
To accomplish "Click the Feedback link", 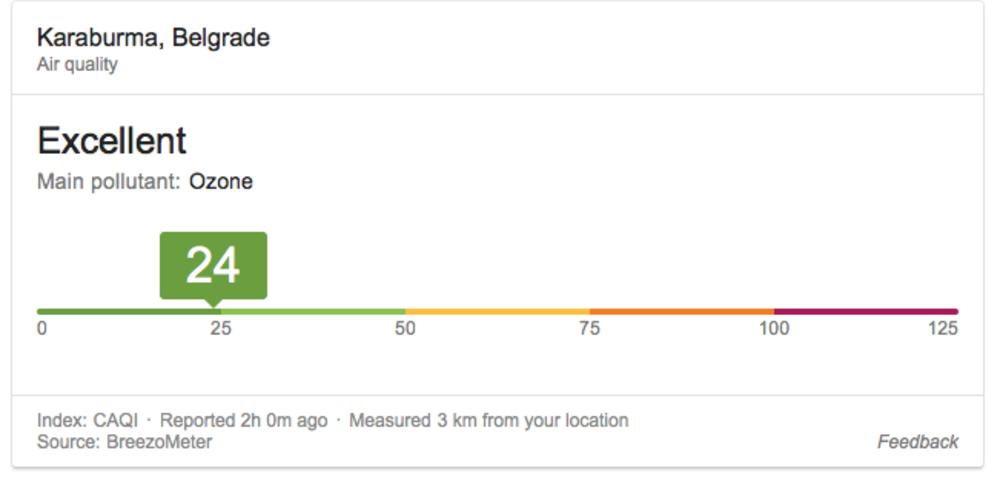I will pyautogui.click(x=917, y=441).
